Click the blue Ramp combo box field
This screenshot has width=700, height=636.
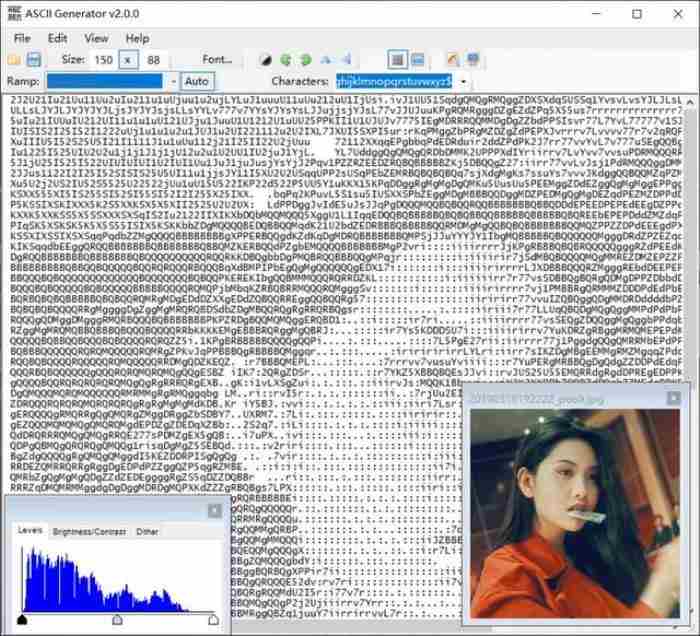tap(105, 81)
